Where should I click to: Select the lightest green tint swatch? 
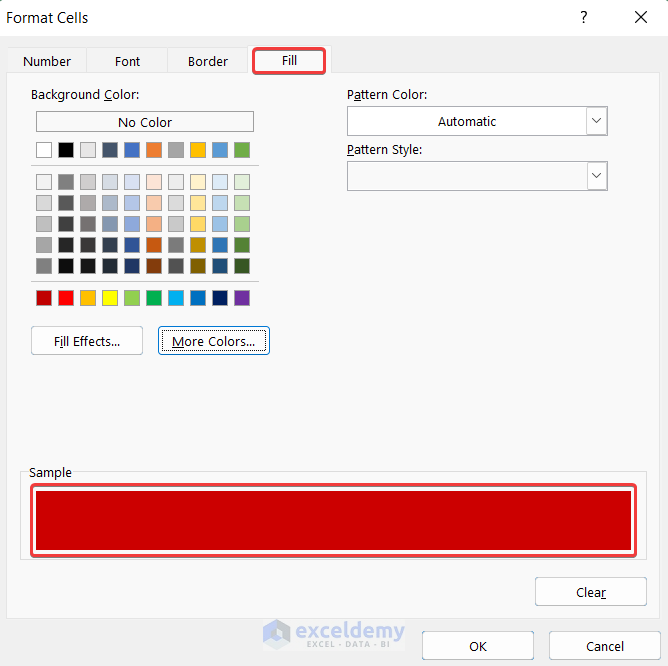click(x=242, y=182)
